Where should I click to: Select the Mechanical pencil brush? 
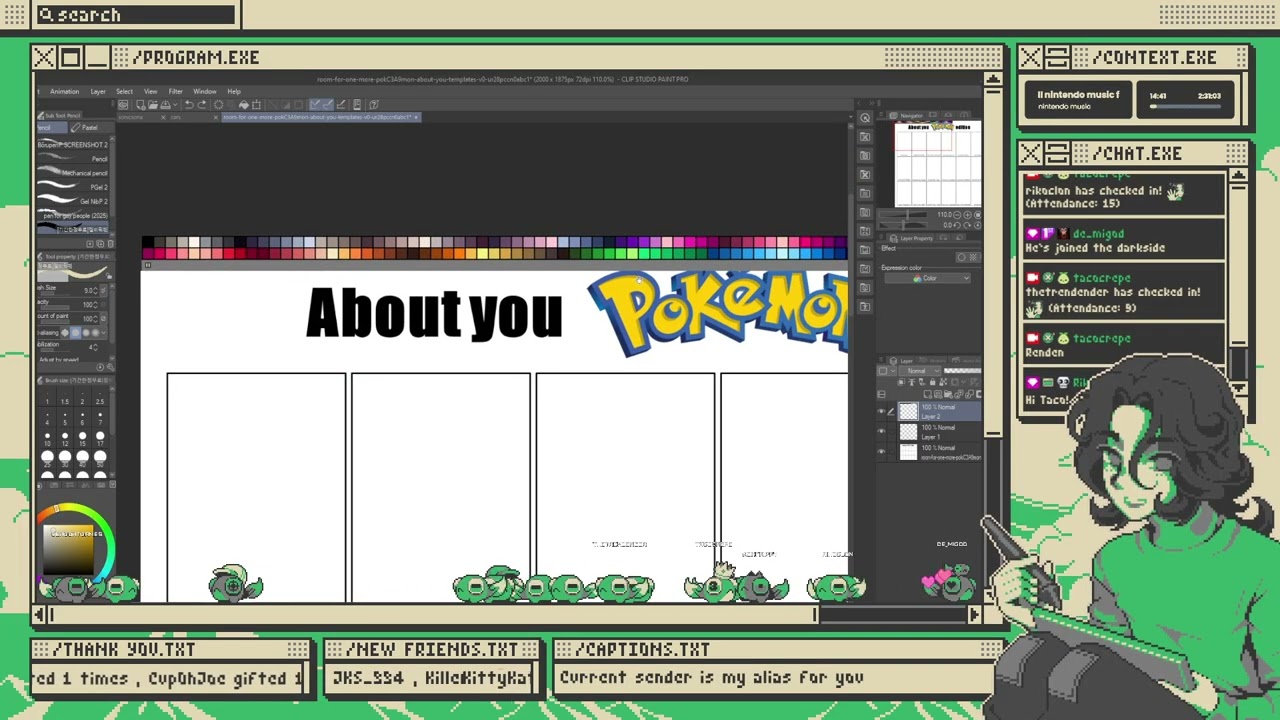pyautogui.click(x=72, y=172)
